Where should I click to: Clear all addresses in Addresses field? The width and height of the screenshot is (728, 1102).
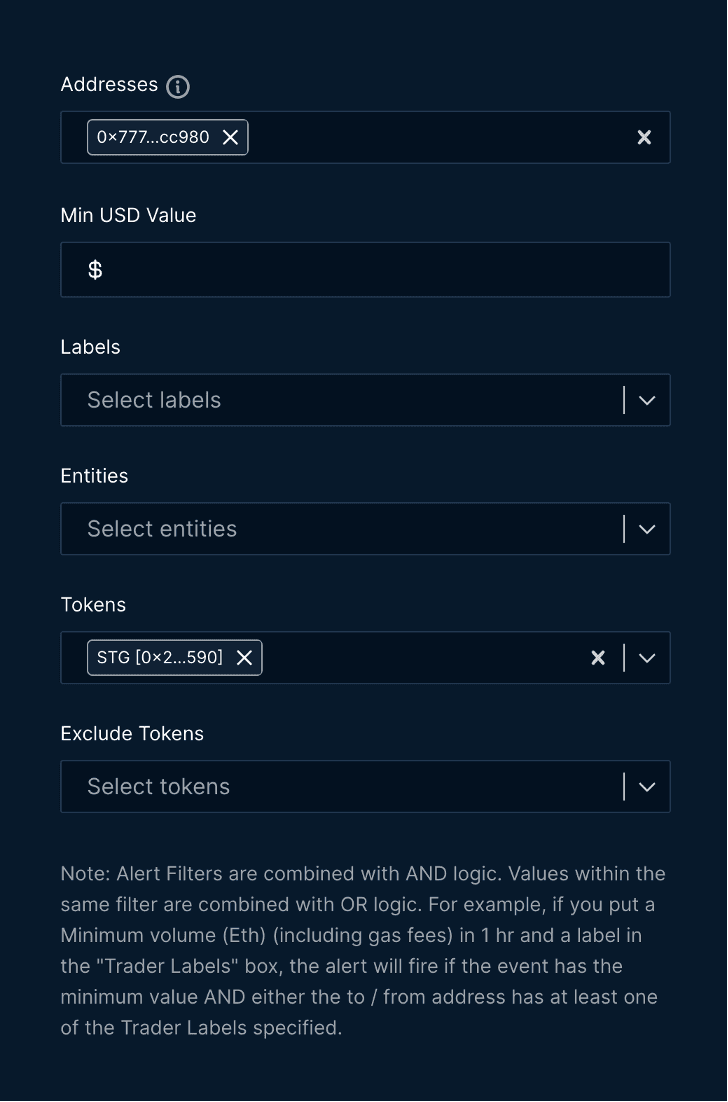644,138
